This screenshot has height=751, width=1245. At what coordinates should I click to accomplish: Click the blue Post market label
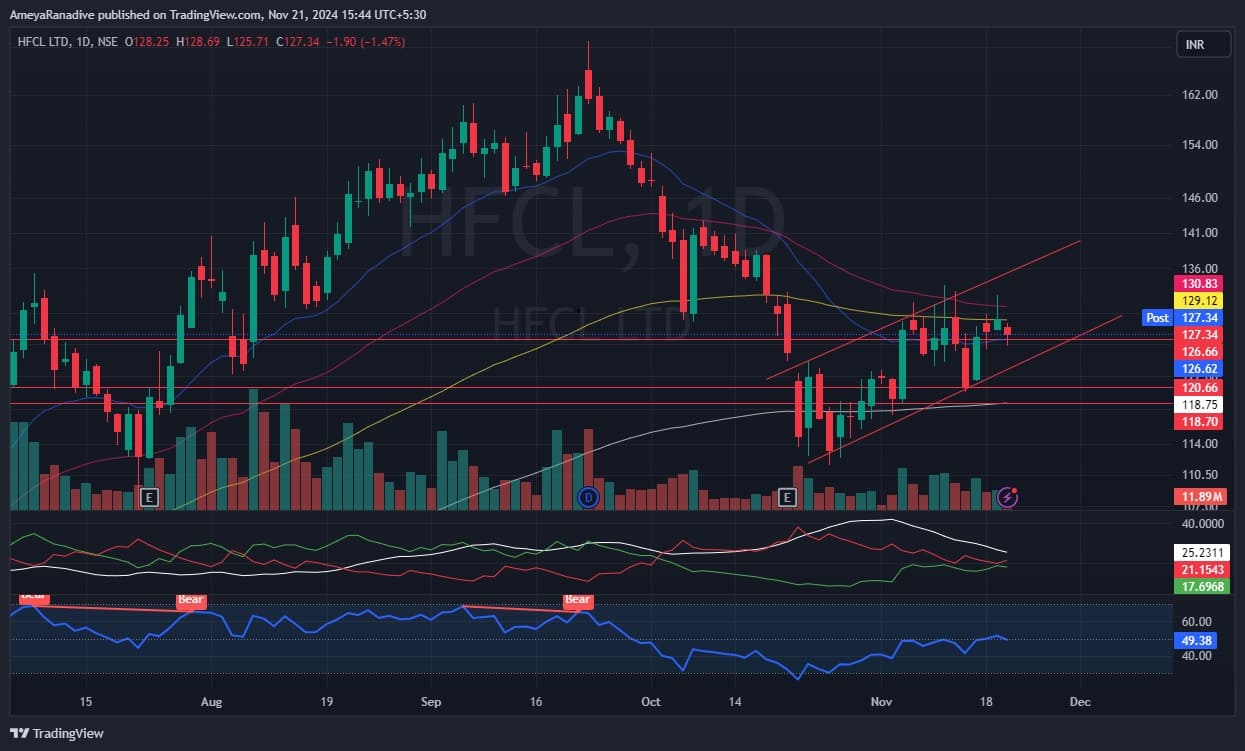tap(1157, 317)
